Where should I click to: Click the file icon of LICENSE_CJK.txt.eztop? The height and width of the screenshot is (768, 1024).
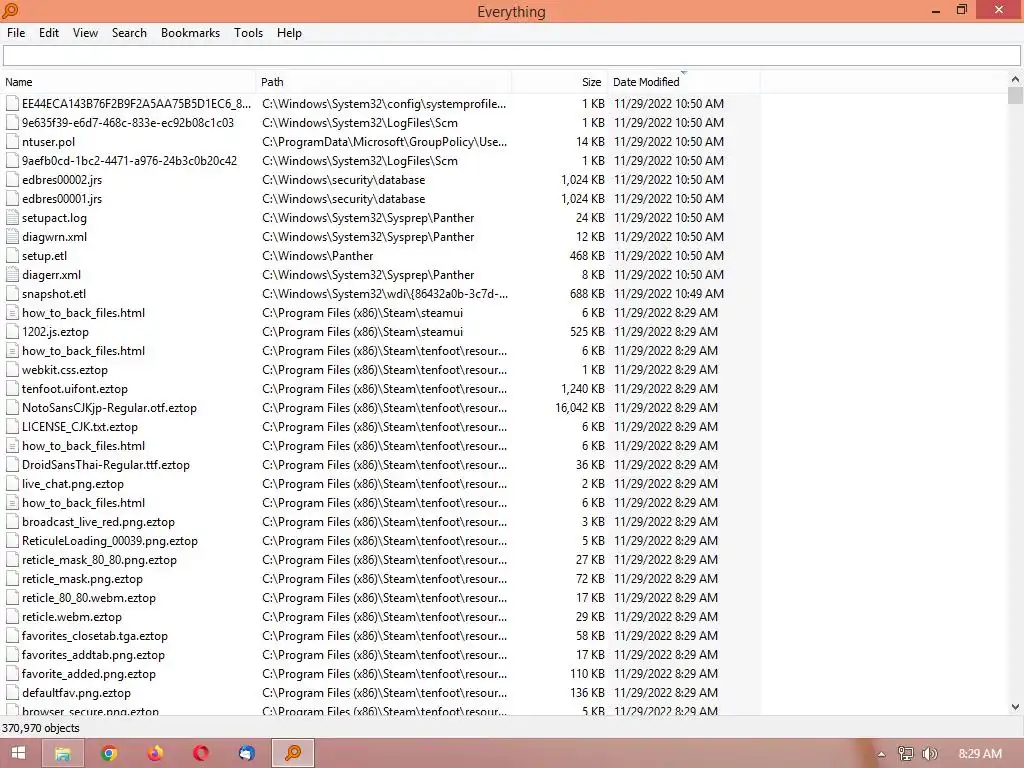pyautogui.click(x=12, y=426)
